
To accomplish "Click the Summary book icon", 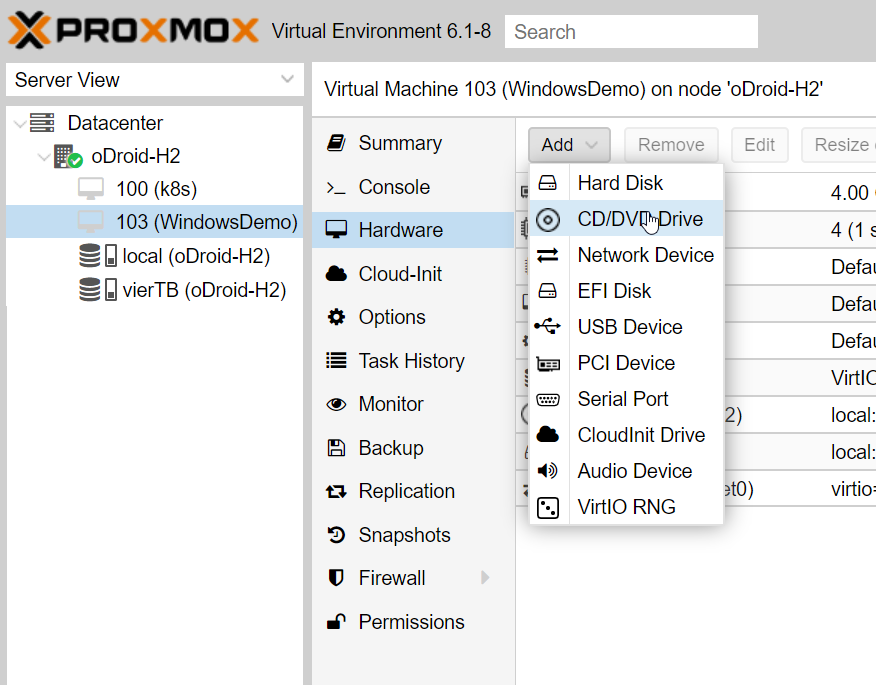I will point(336,143).
